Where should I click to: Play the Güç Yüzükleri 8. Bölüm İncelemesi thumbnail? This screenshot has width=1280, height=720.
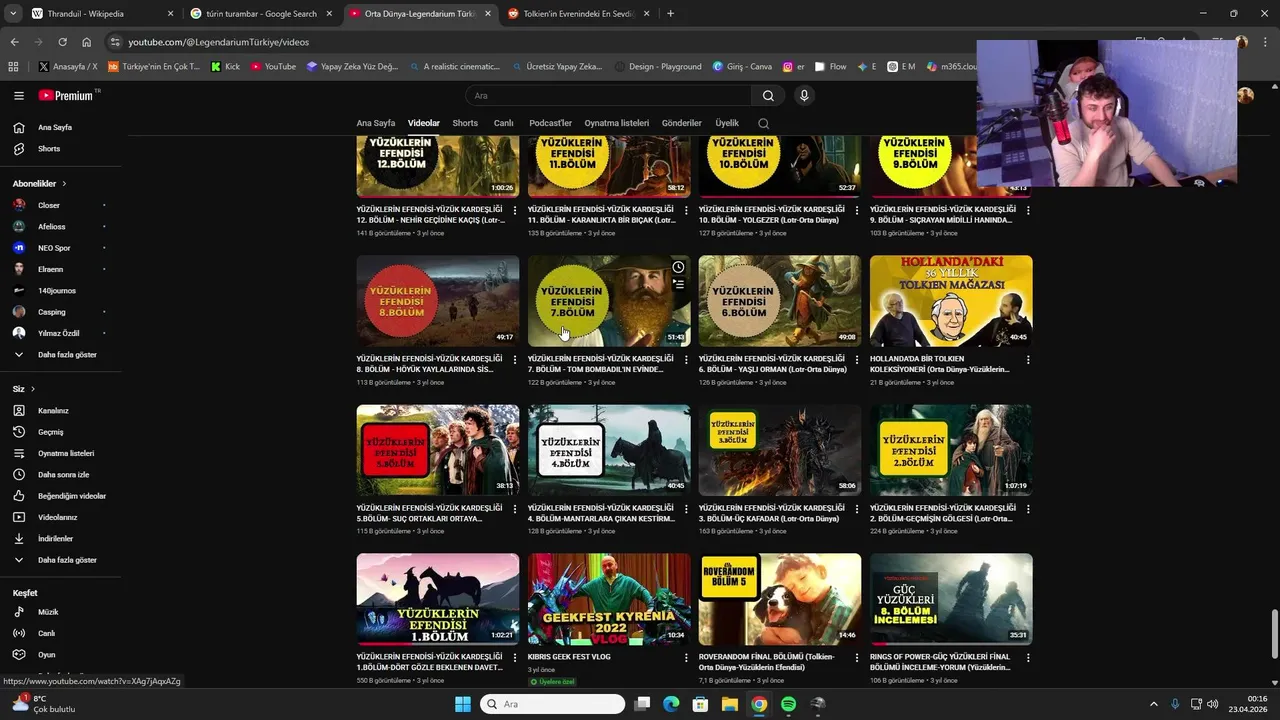pyautogui.click(x=951, y=599)
